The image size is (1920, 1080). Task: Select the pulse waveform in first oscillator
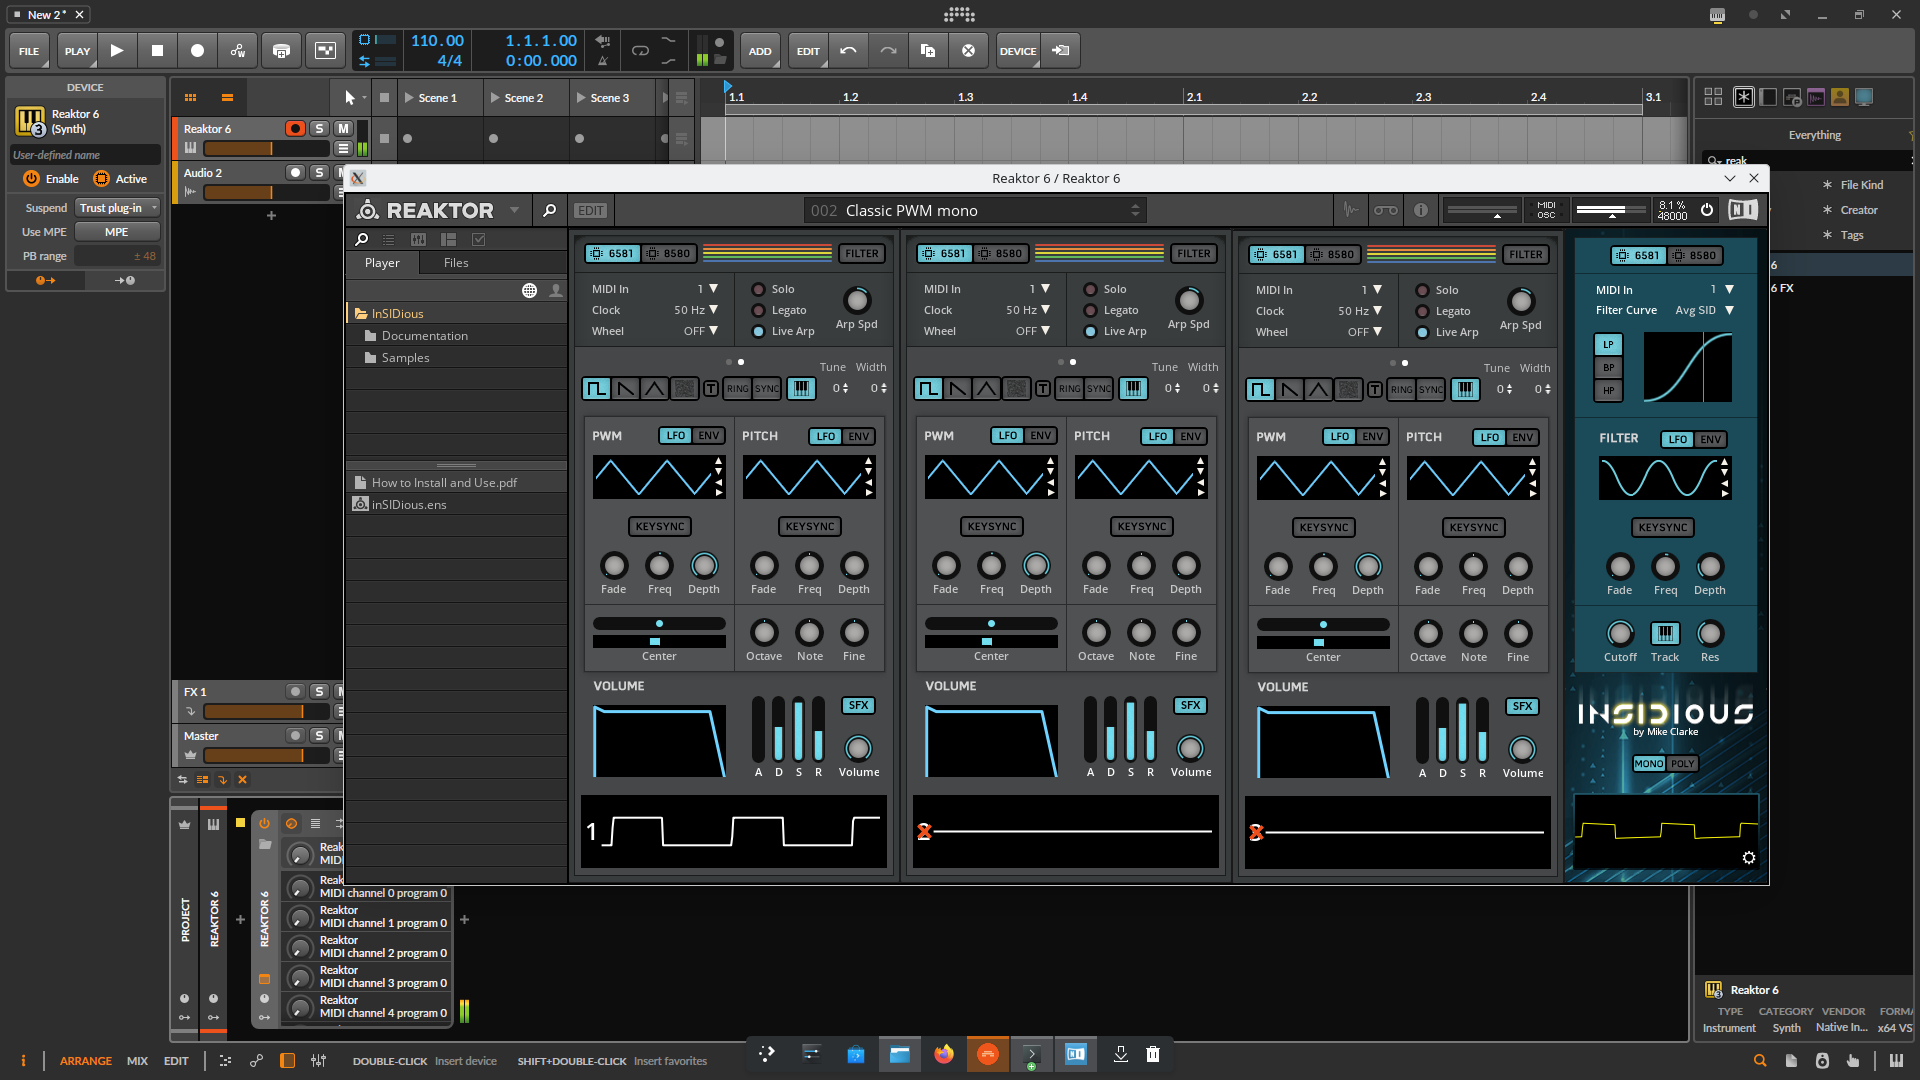[596, 389]
